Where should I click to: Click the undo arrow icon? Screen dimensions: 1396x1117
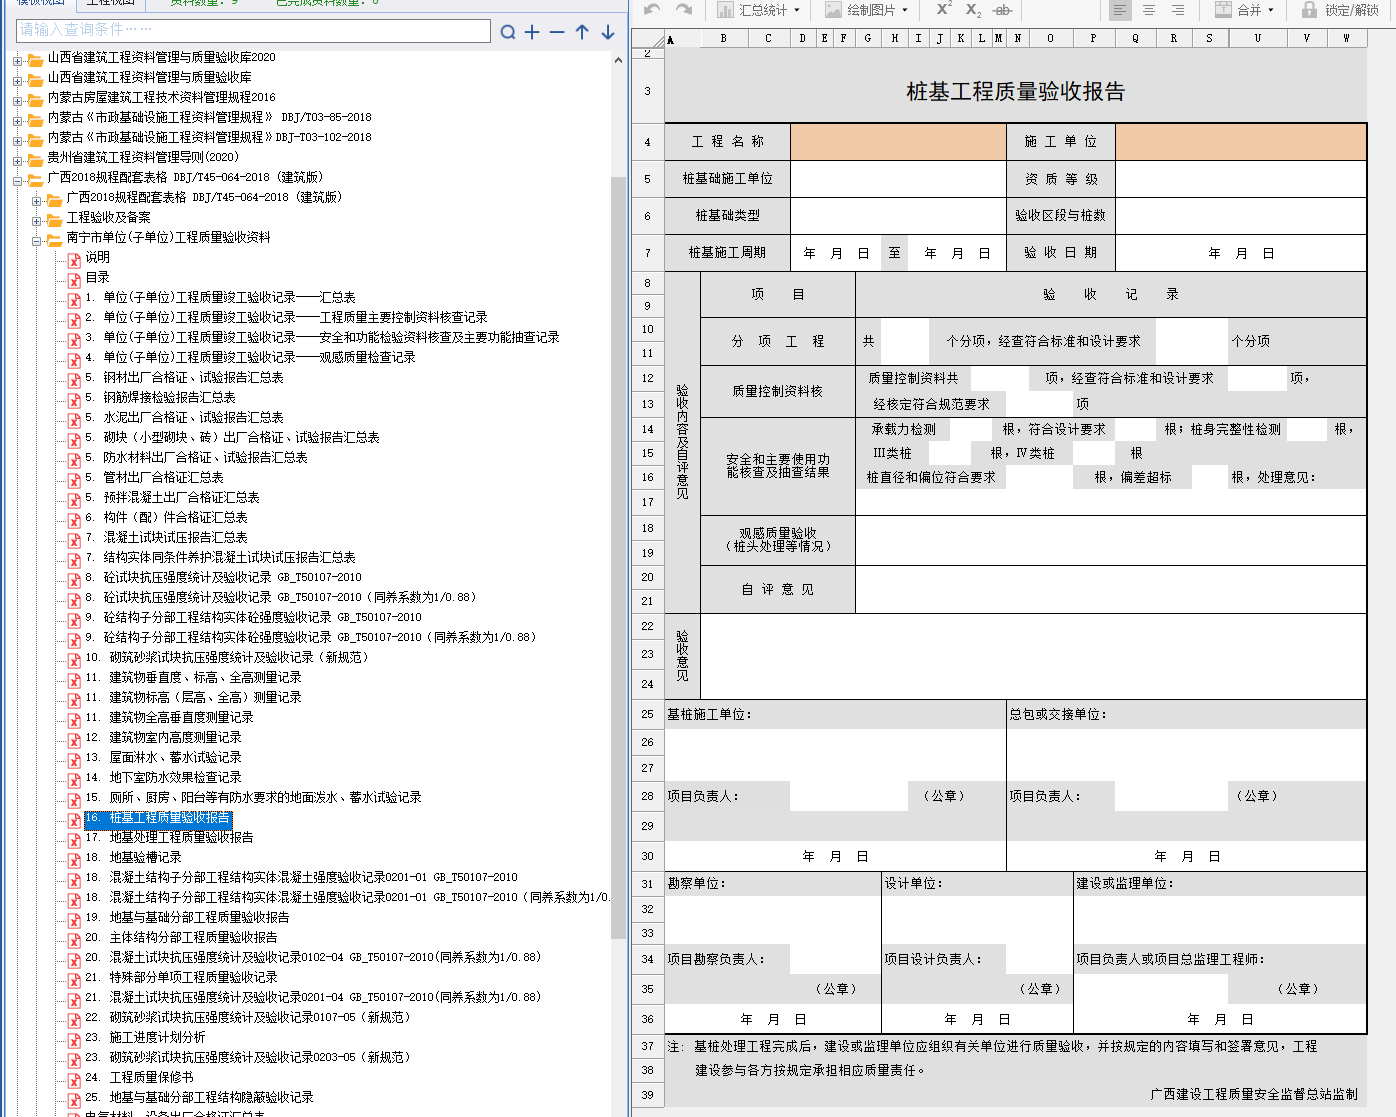coord(652,9)
